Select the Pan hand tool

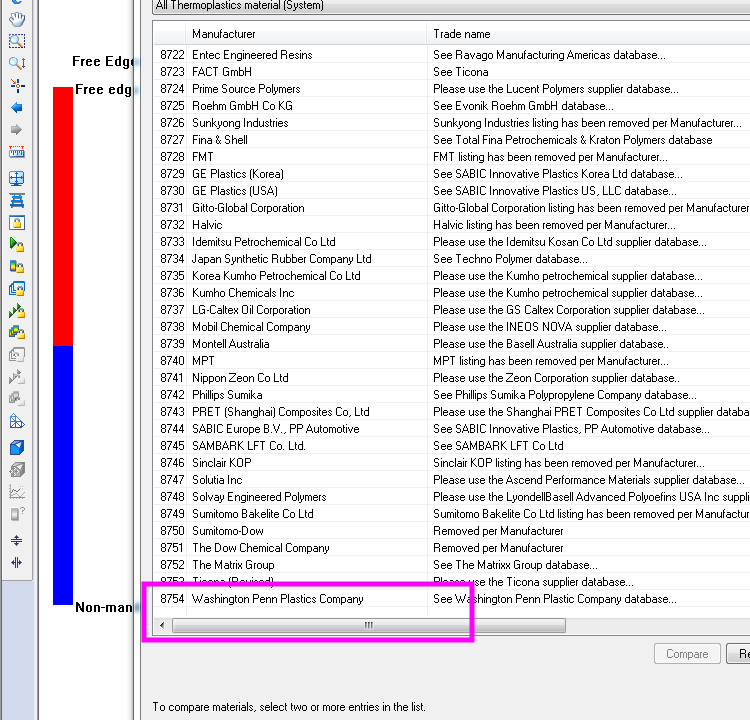pyautogui.click(x=17, y=19)
